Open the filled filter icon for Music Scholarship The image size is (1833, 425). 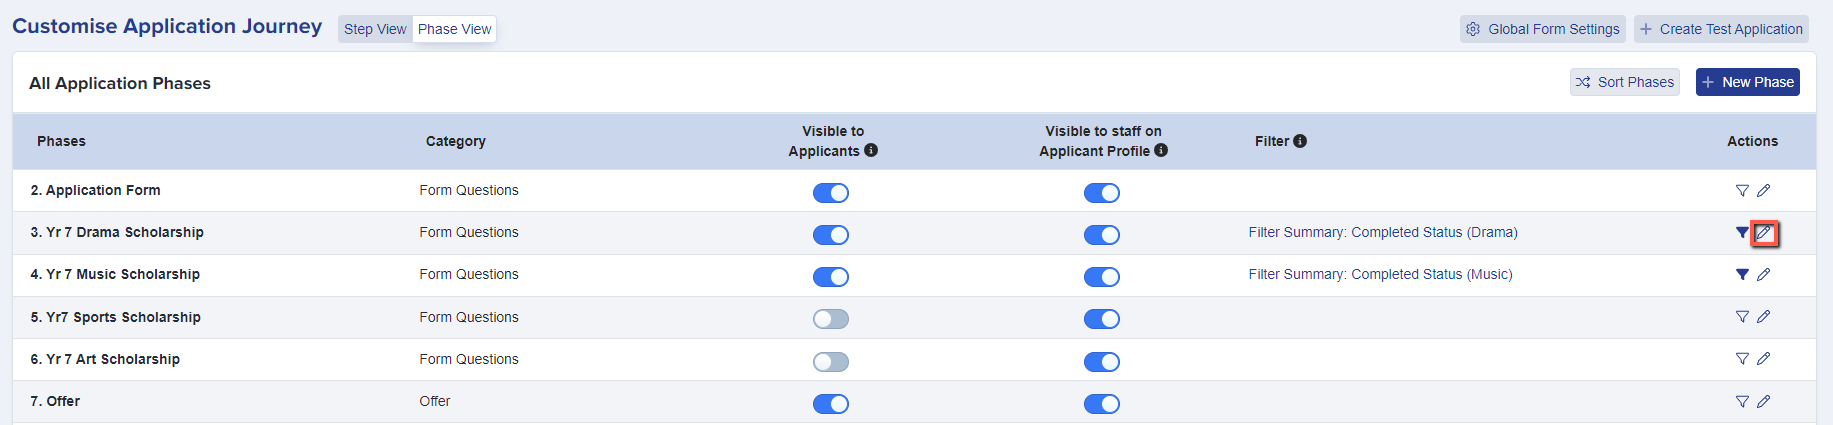(1742, 274)
